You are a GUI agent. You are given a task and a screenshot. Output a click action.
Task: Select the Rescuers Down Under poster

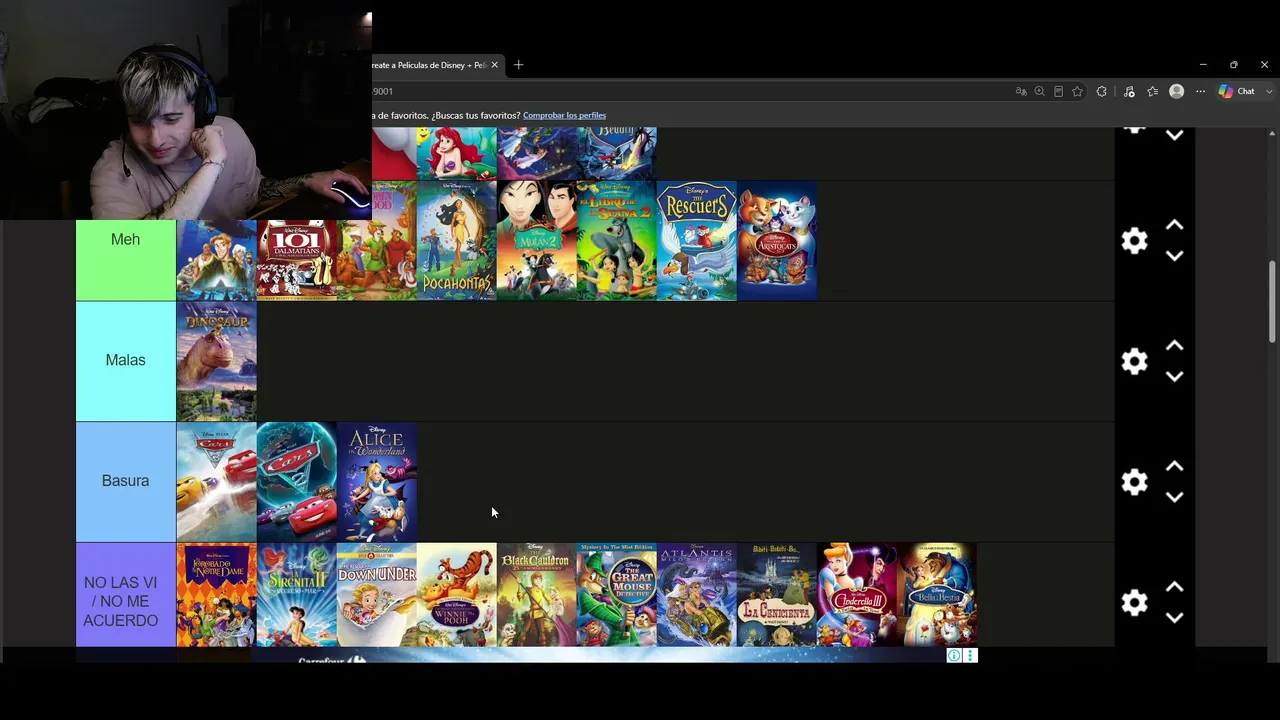point(377,595)
